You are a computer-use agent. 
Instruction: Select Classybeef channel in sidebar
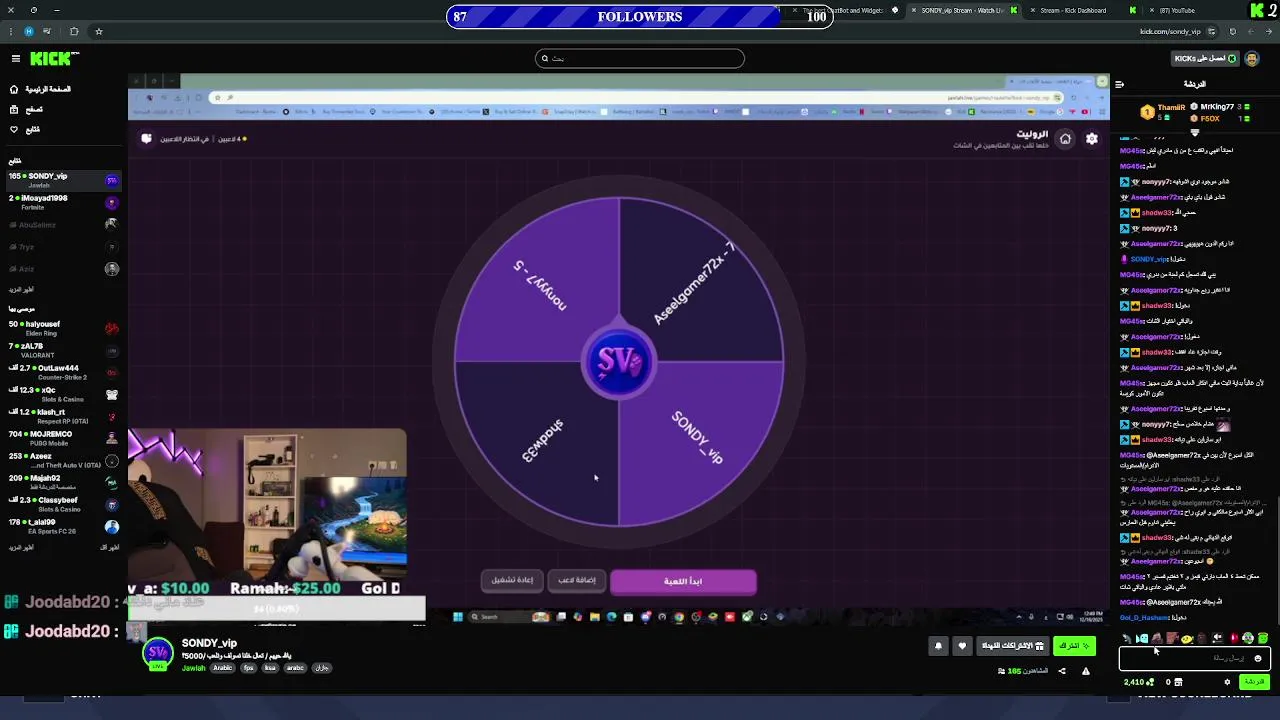tap(64, 504)
